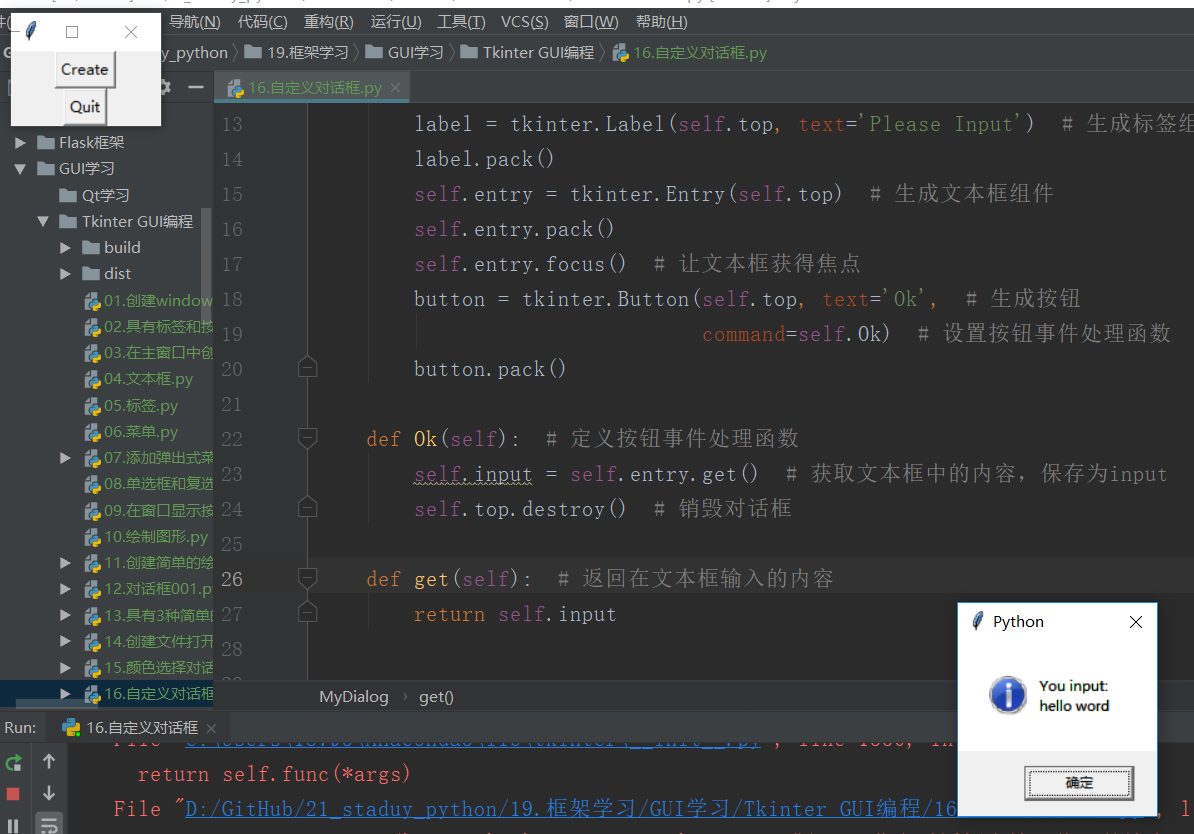
Task: Select 16.自定义对话框 in project tree
Action: pyautogui.click(x=148, y=694)
